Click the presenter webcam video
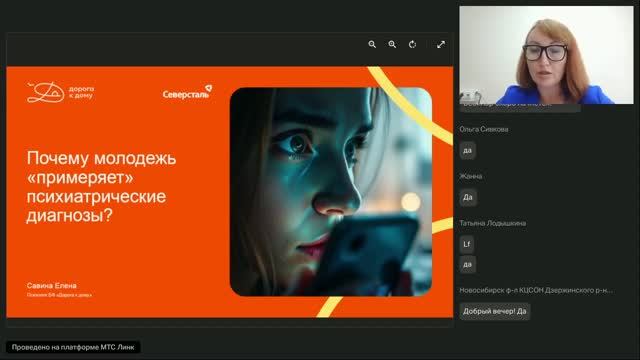The image size is (640, 360). click(546, 55)
